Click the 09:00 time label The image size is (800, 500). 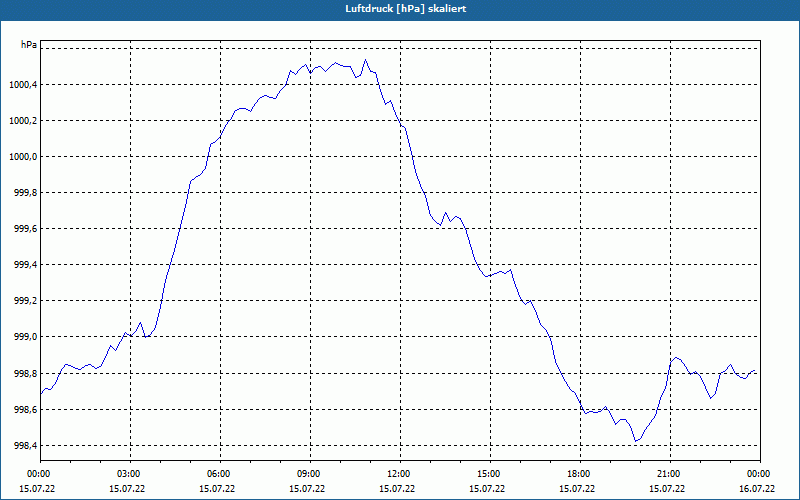pyautogui.click(x=310, y=474)
